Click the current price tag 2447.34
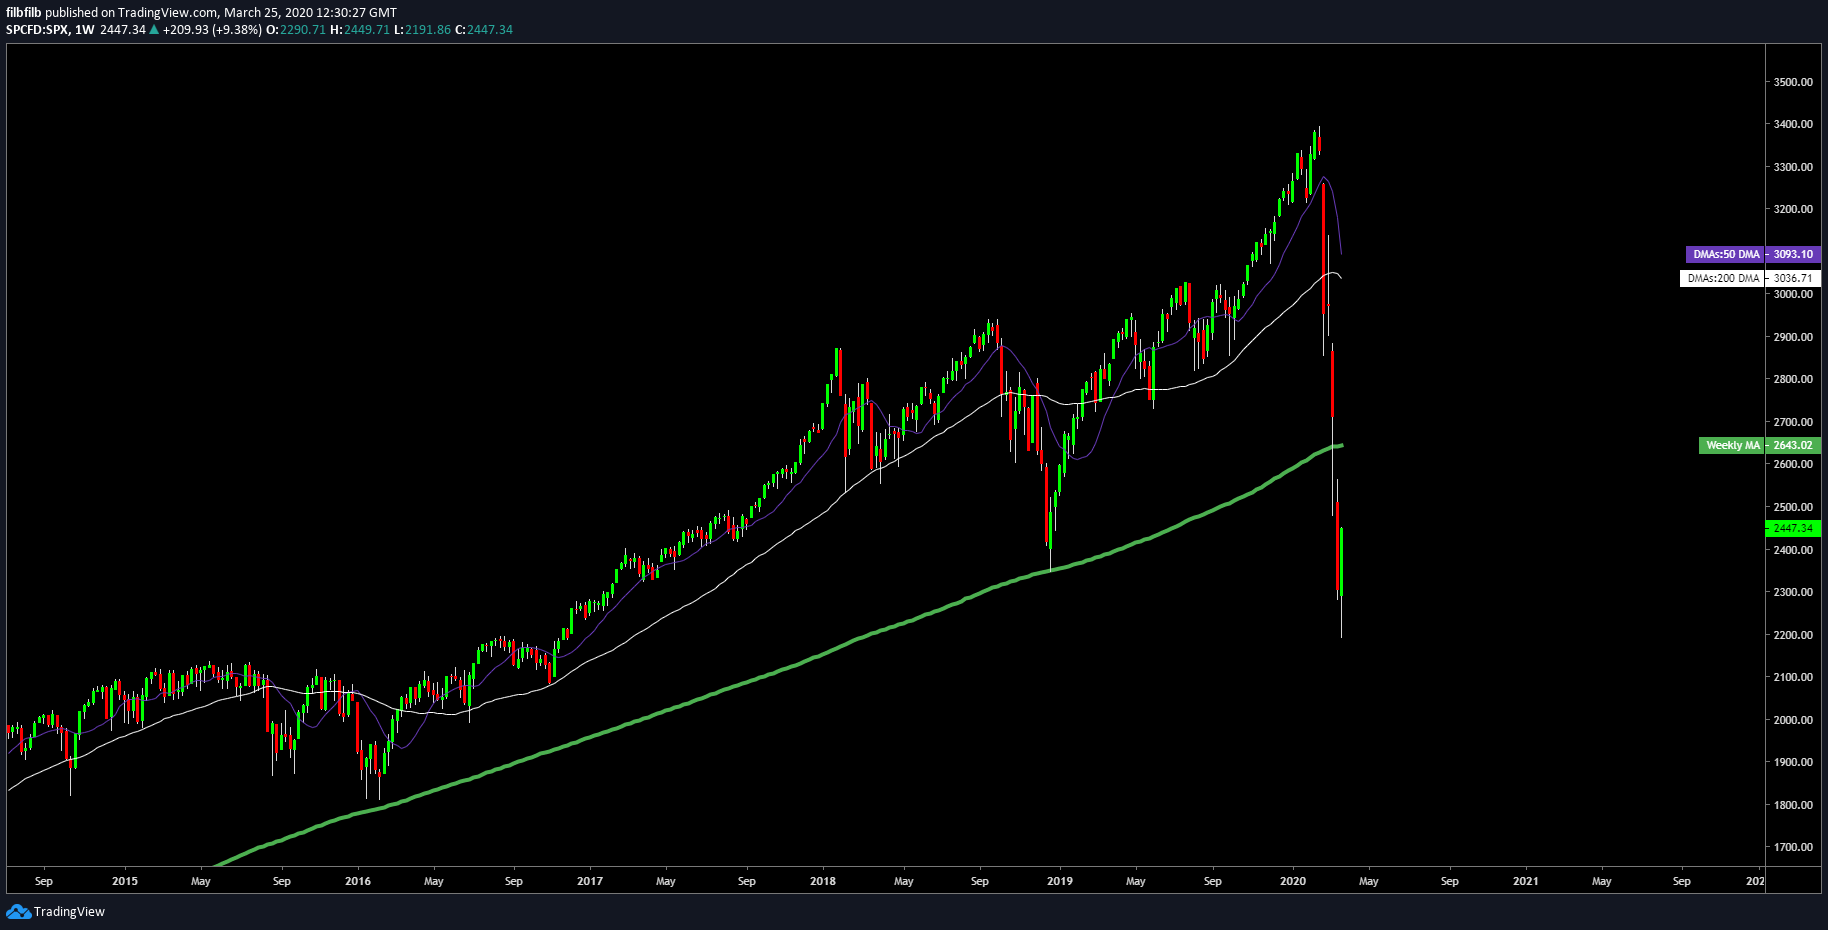The image size is (1828, 930). (1793, 528)
